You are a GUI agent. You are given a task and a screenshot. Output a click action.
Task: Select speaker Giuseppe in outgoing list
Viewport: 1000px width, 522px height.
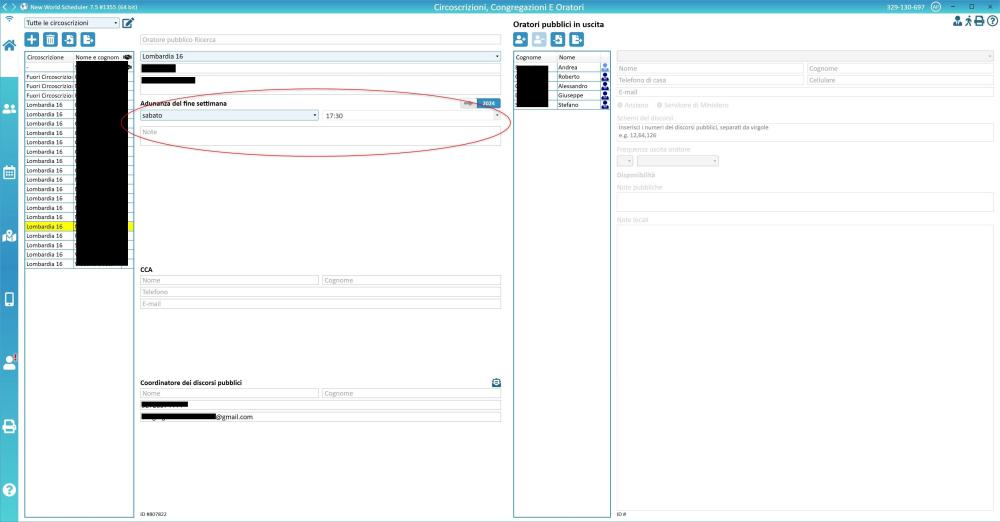(577, 95)
